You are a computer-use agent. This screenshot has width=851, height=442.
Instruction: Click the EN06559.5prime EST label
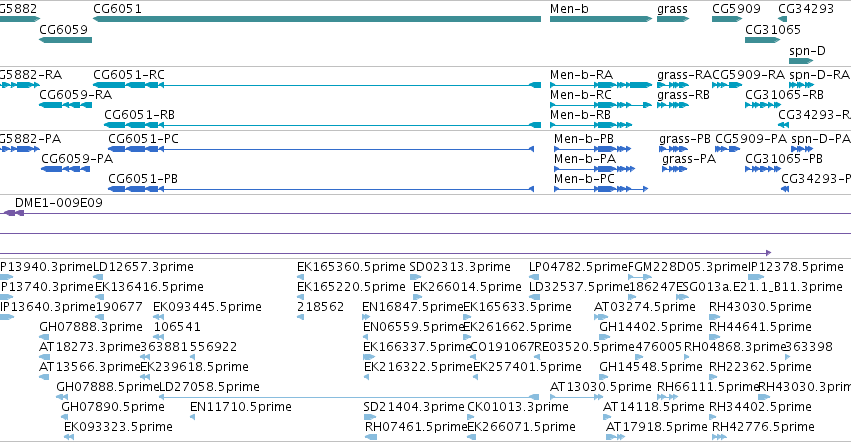(x=414, y=326)
